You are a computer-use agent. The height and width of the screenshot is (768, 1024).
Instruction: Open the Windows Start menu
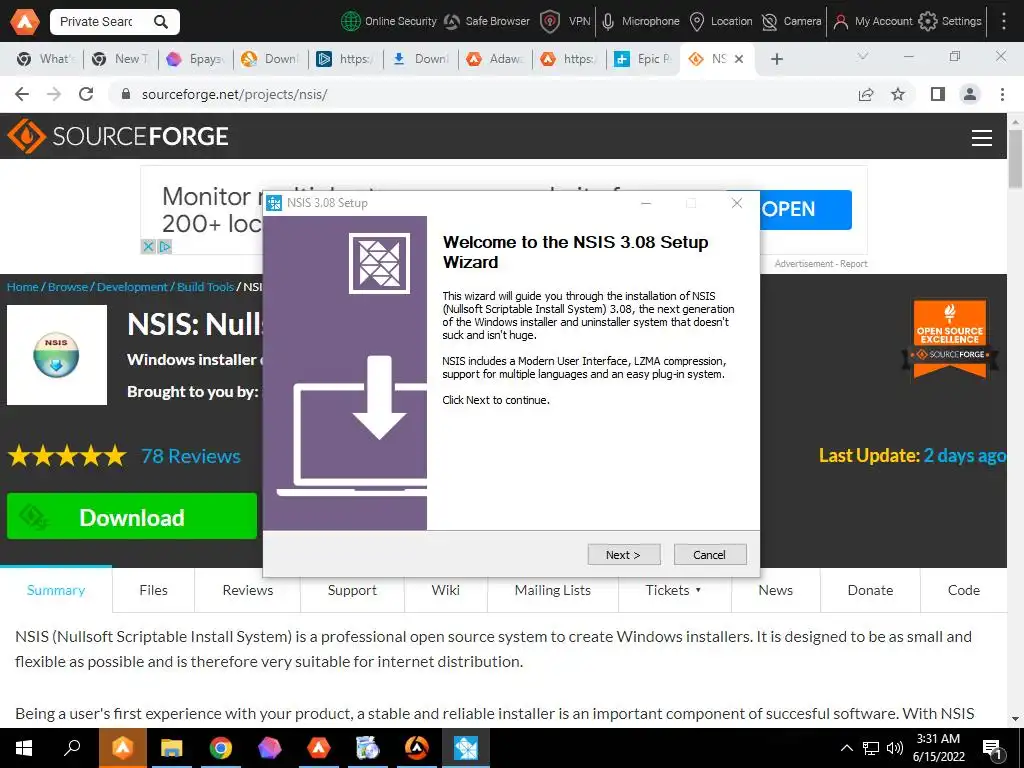pyautogui.click(x=24, y=748)
